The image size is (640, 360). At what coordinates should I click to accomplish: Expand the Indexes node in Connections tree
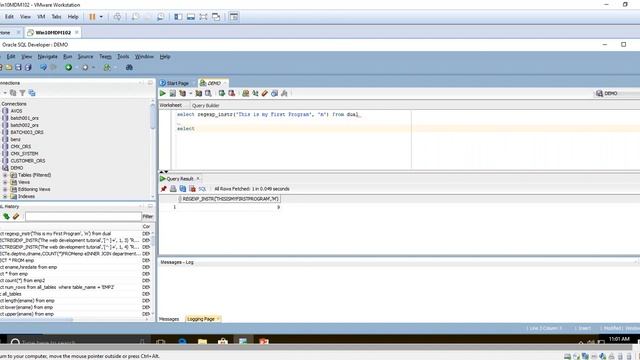tap(5, 196)
